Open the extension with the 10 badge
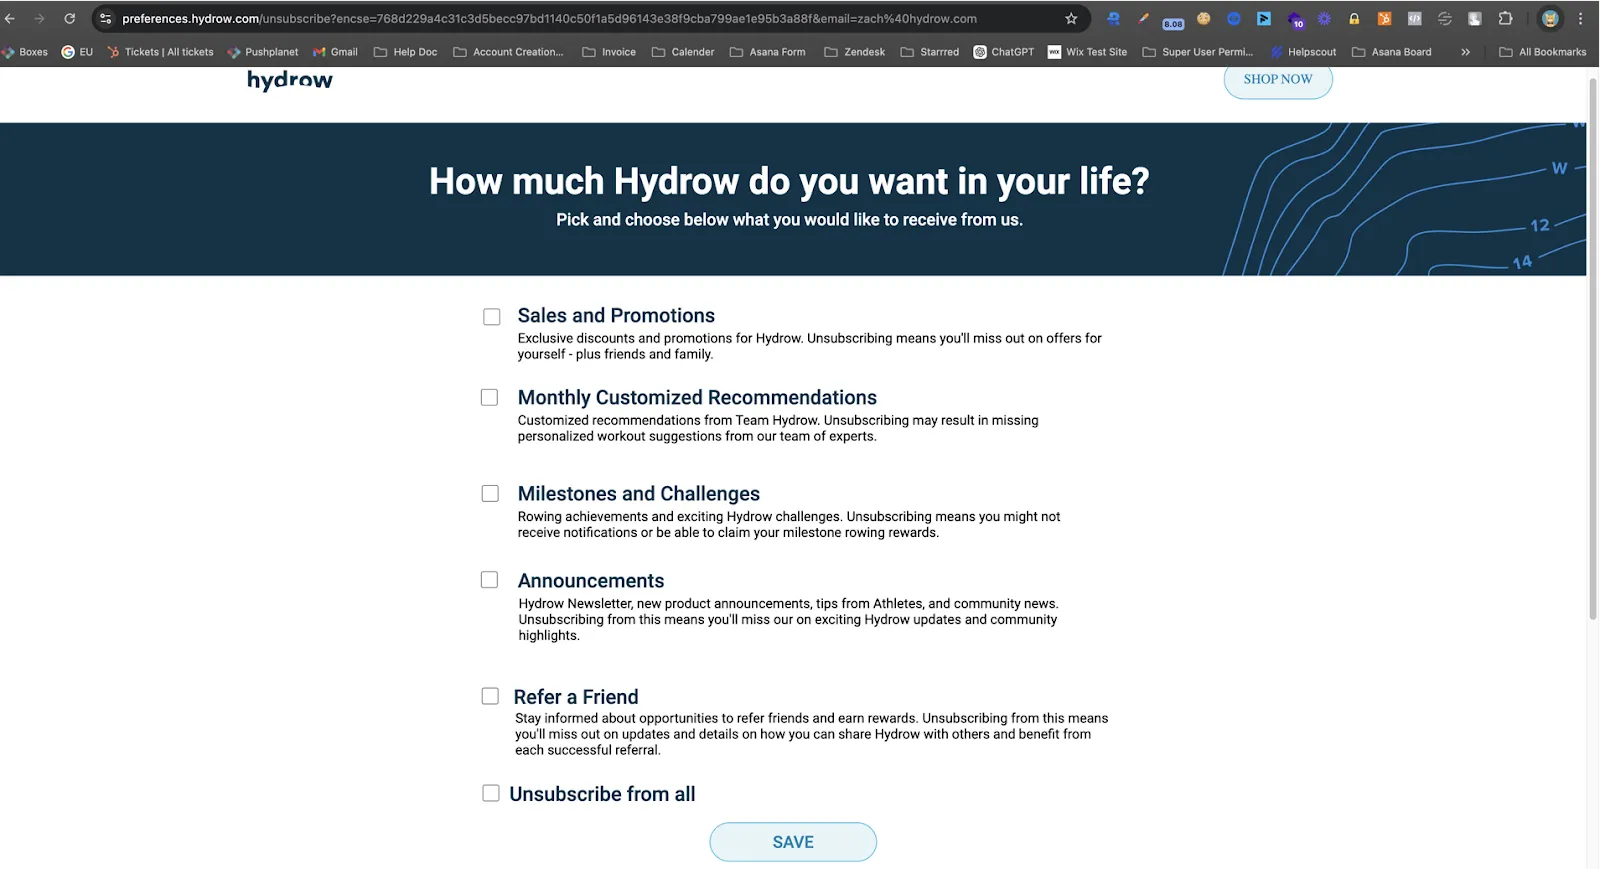The width and height of the screenshot is (1600, 869). click(x=1295, y=19)
